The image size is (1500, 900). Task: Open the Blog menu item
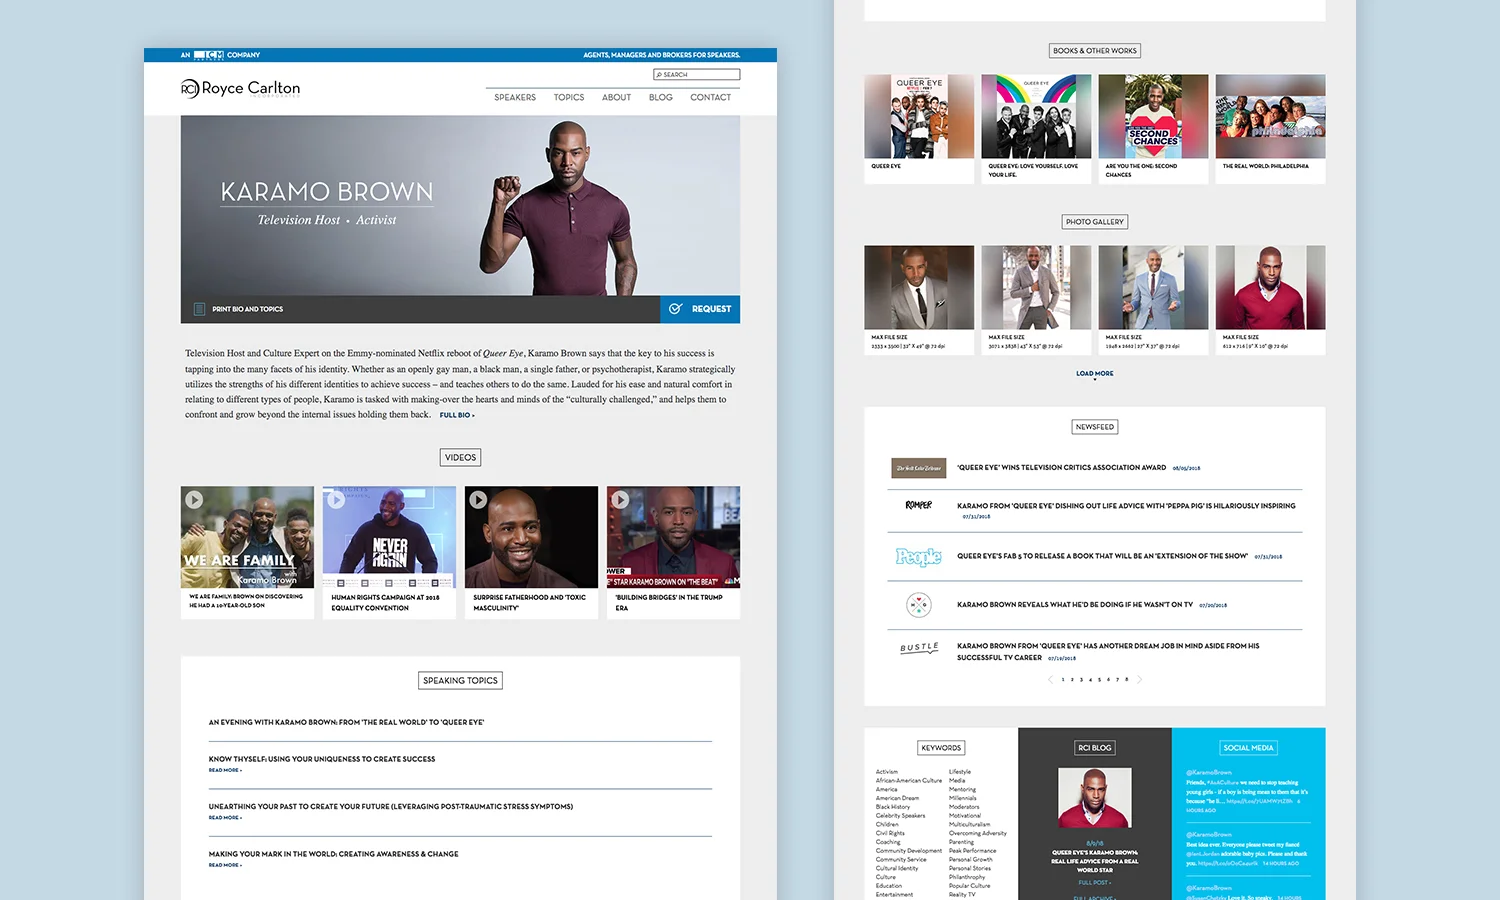coord(661,97)
